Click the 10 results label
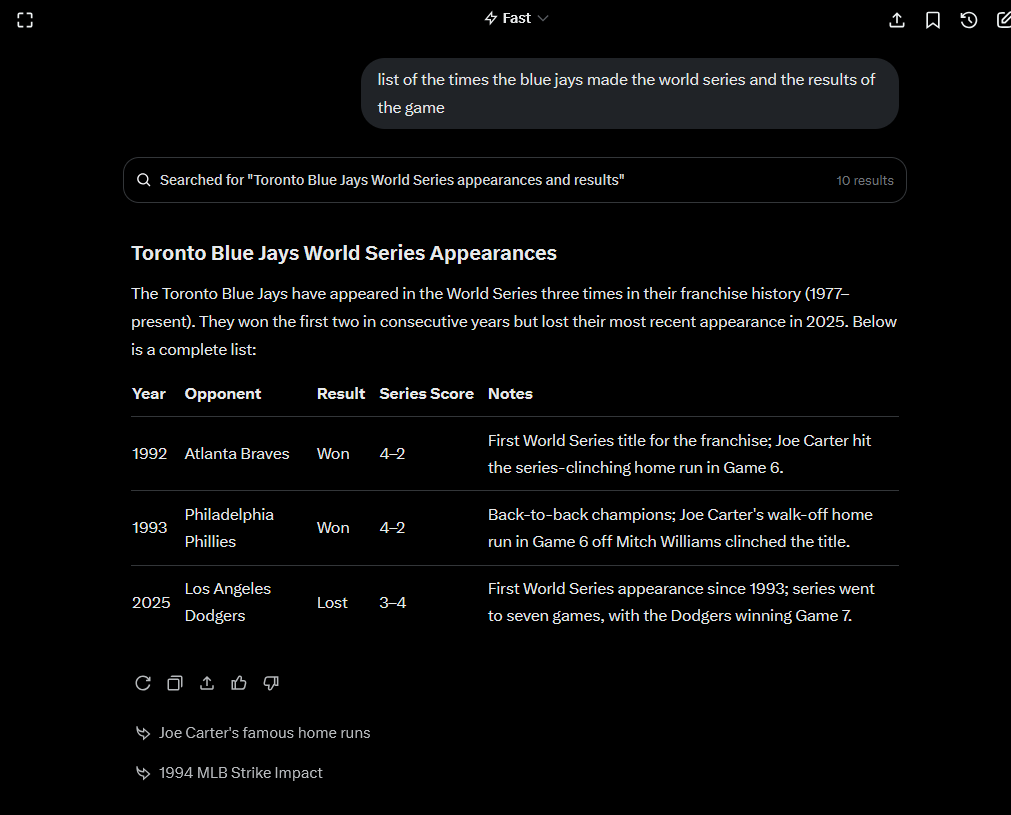 (x=865, y=181)
